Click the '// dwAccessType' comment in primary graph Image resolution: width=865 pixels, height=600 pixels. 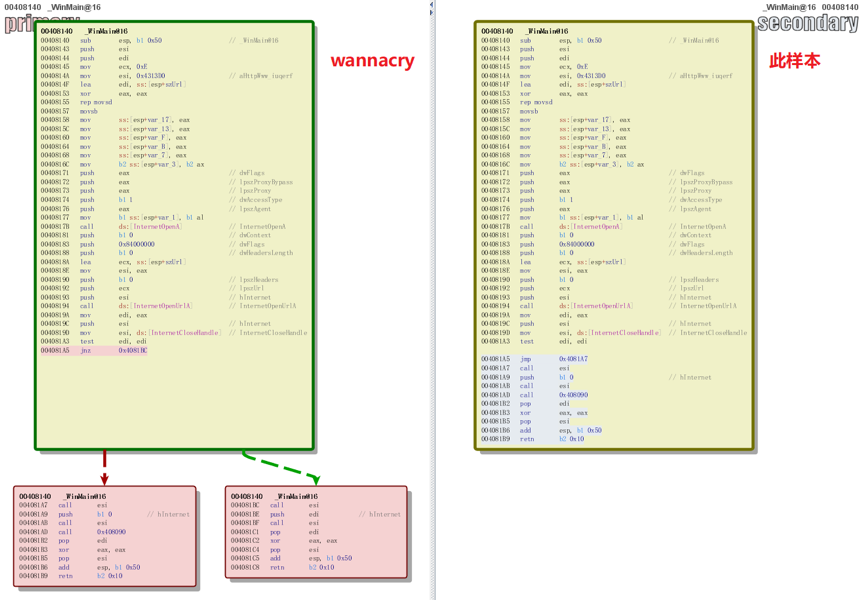pos(255,200)
